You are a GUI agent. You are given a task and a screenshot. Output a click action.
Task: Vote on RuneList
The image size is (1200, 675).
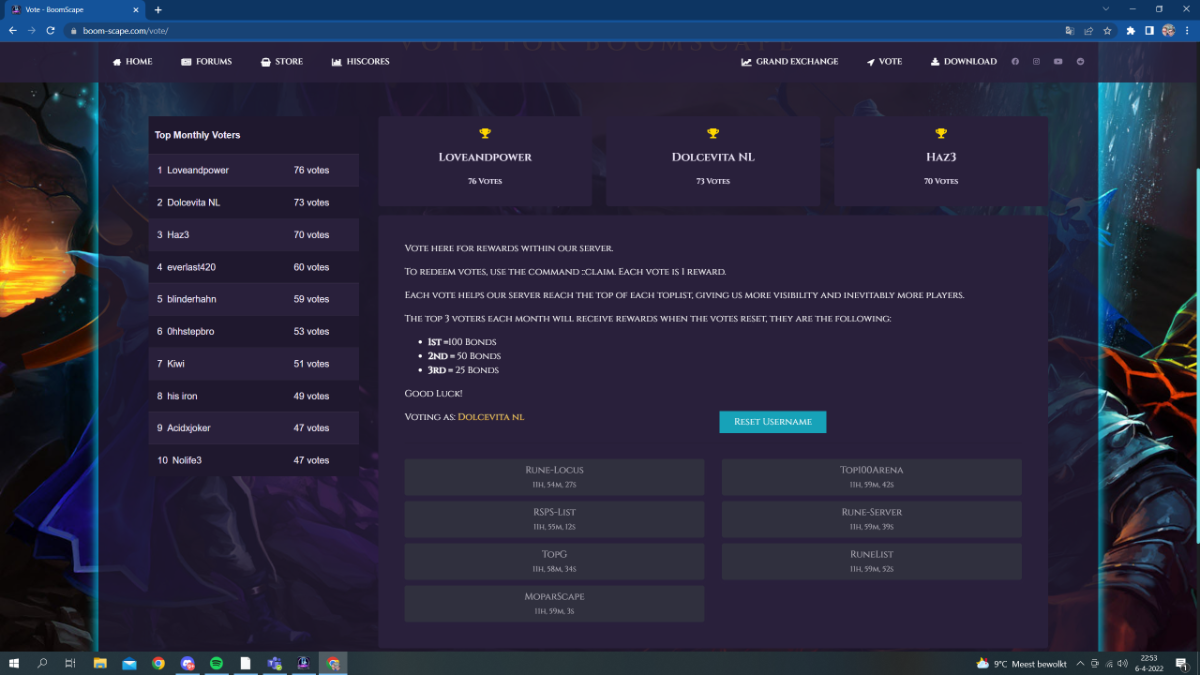point(871,561)
